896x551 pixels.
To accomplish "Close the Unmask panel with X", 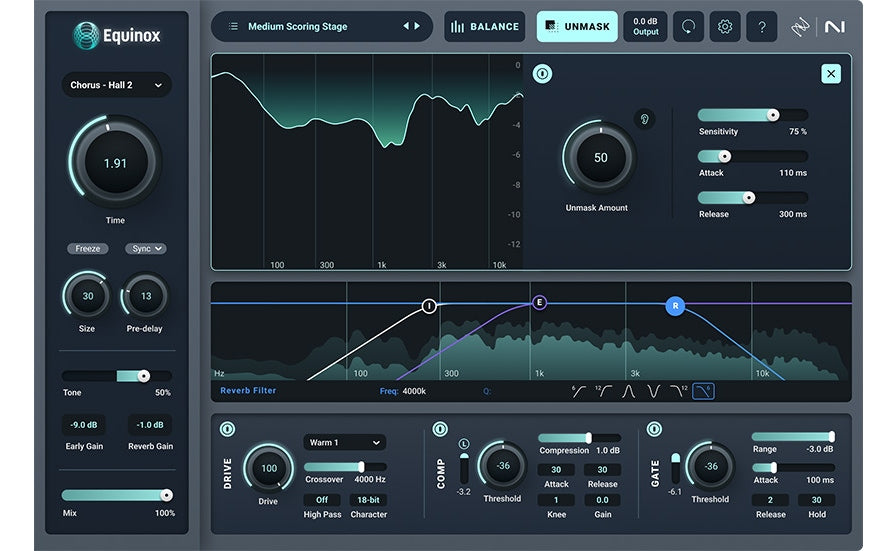I will coord(831,74).
